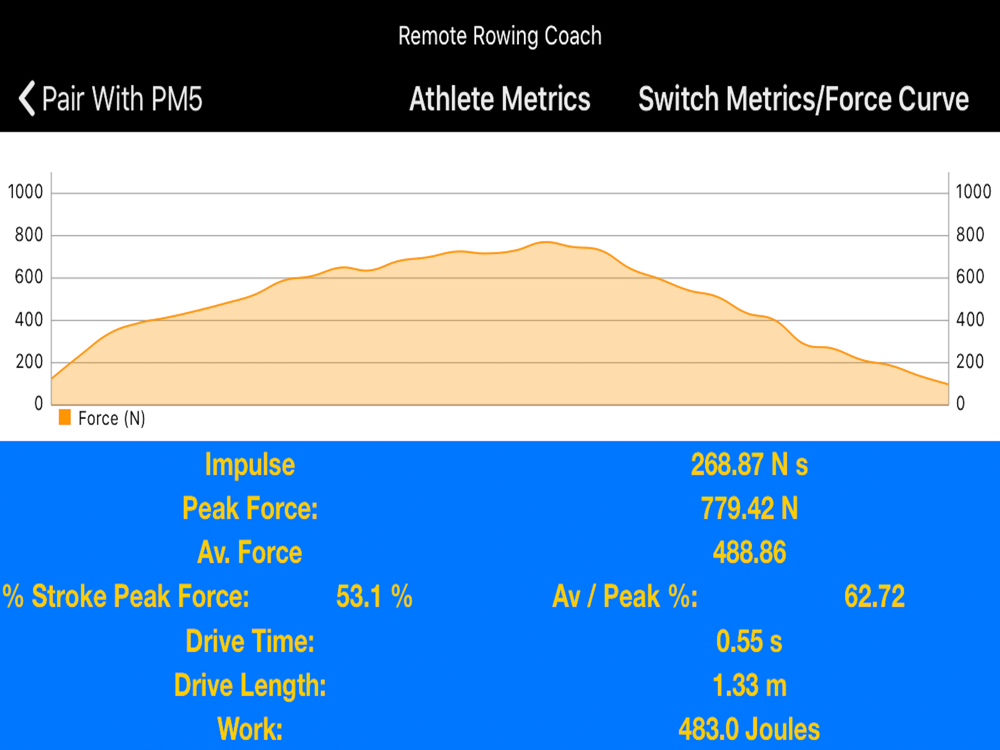Select the 779.42 N value
The image size is (1000, 750).
click(749, 508)
